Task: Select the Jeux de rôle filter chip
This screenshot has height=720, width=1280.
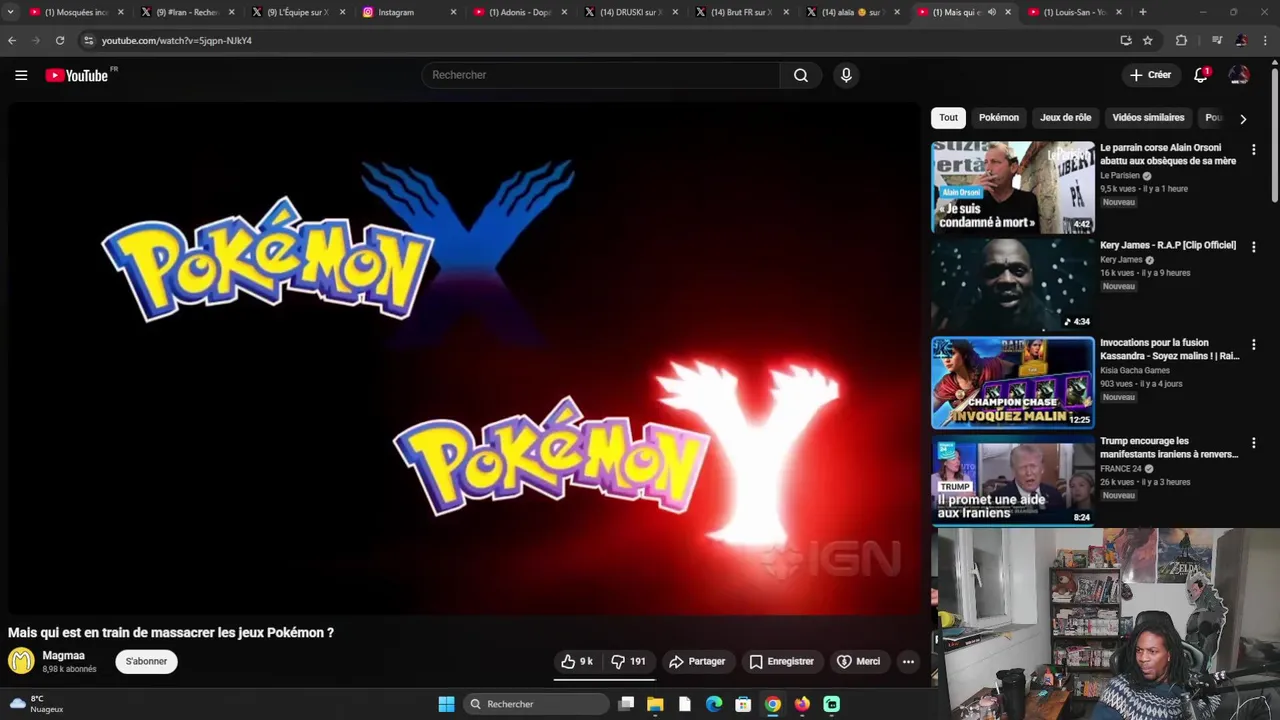Action: tap(1065, 117)
